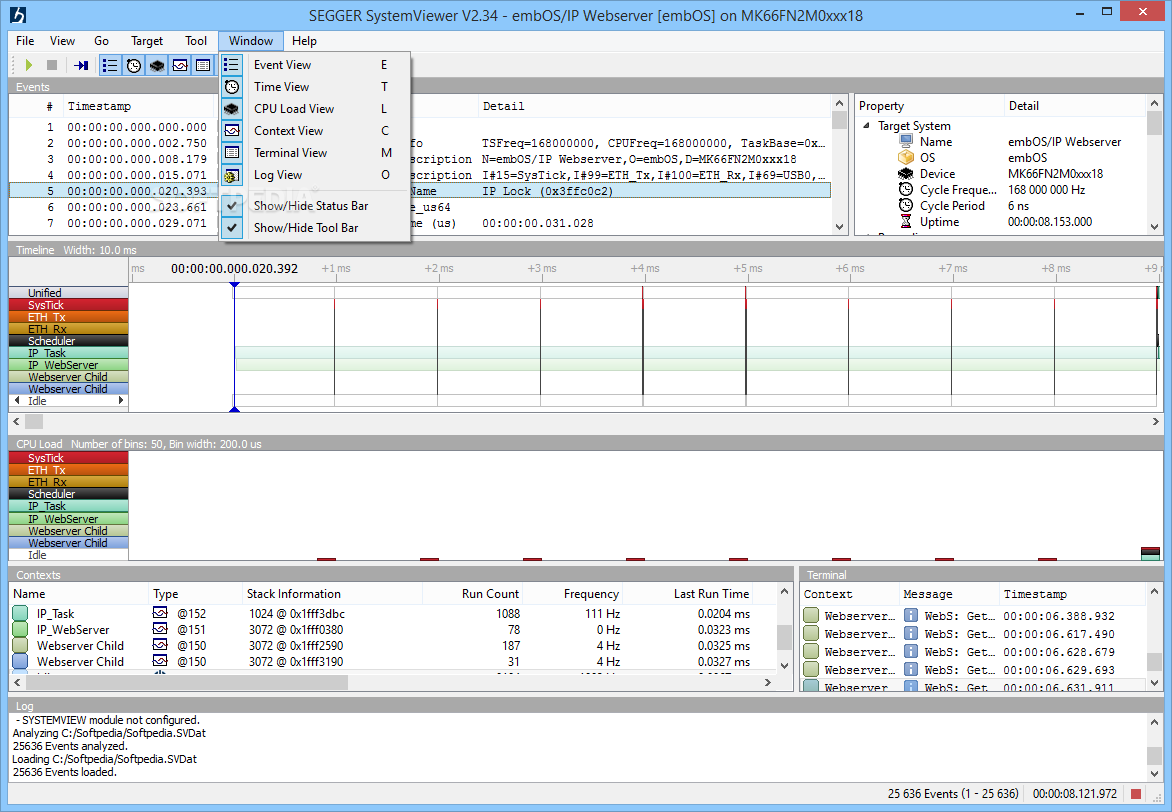Open the View menu

[62, 41]
